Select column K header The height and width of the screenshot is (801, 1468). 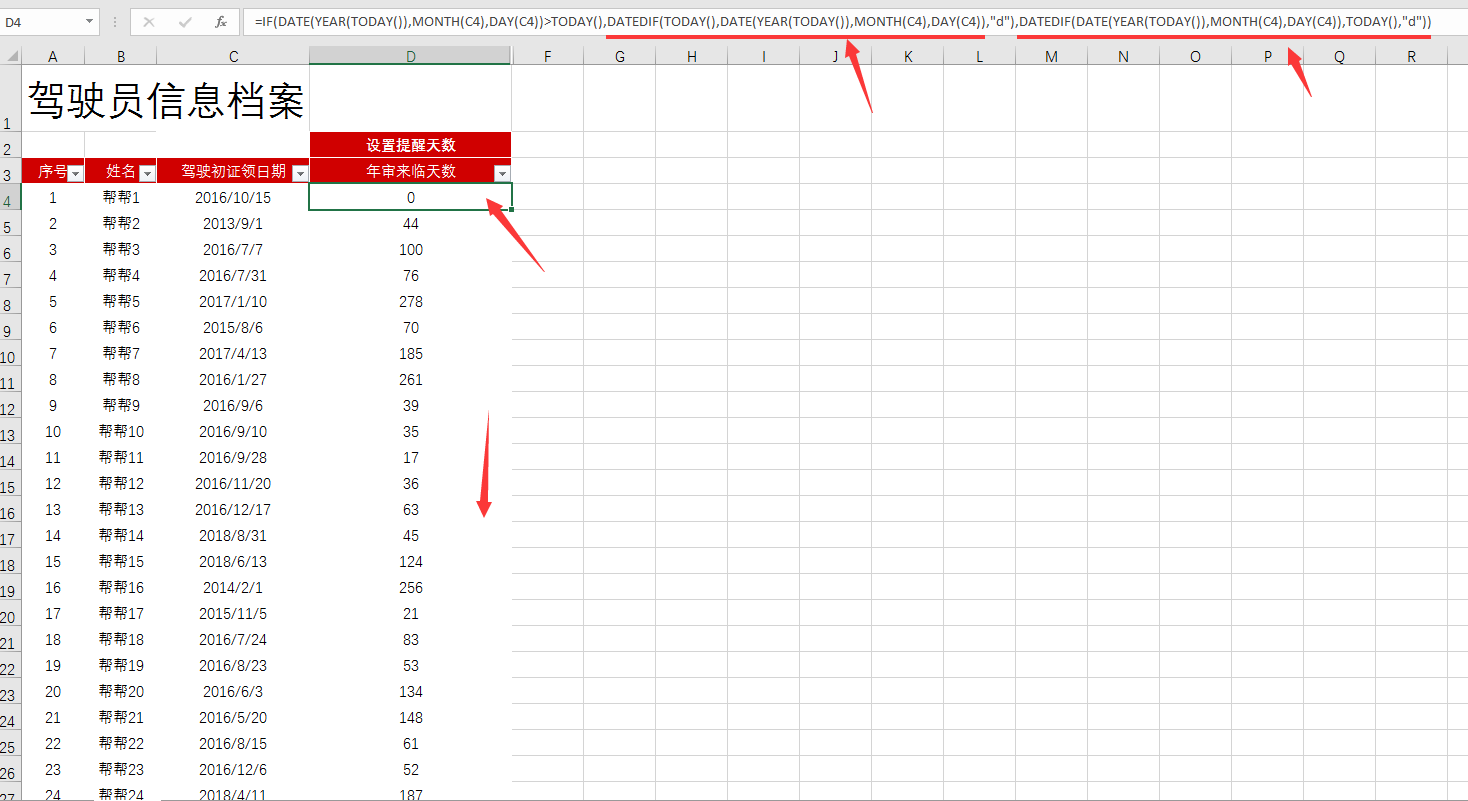tap(908, 57)
